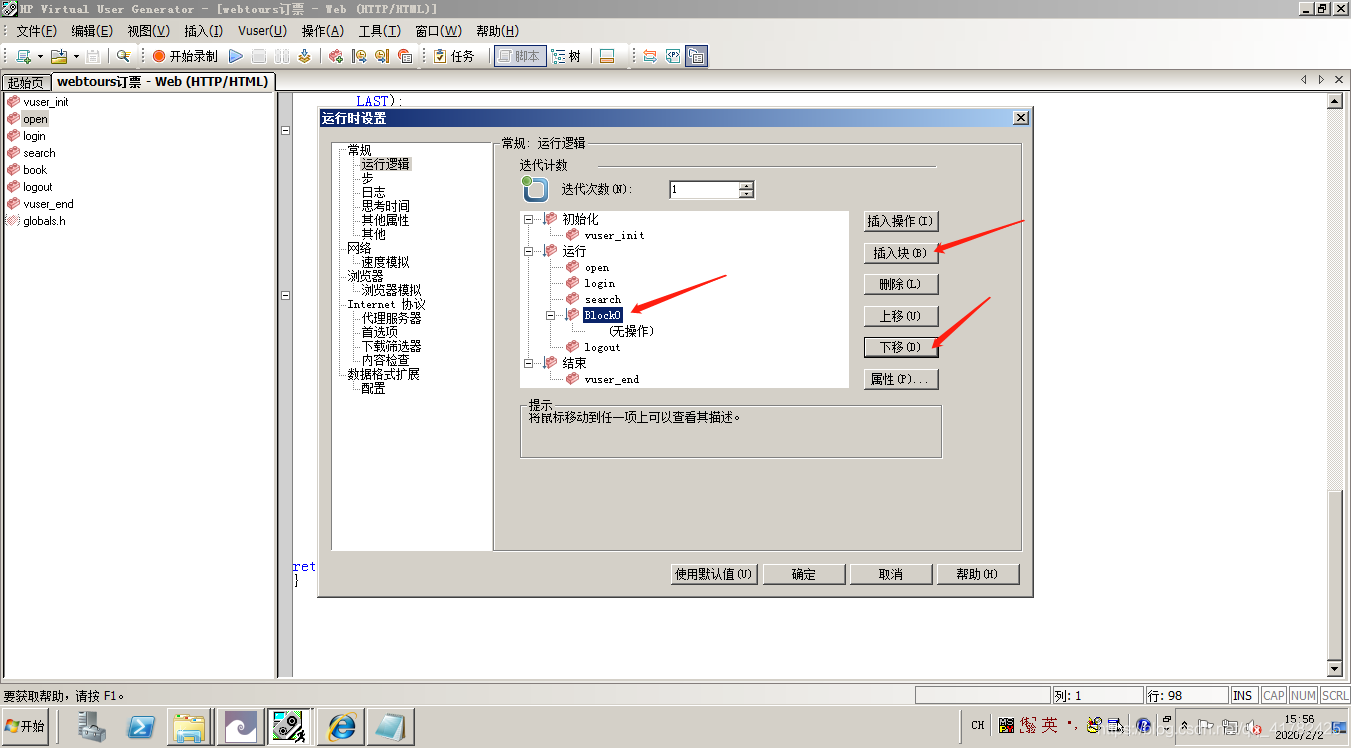Click the 插入块(B) button
Viewport: 1351px width, 748px height.
pos(901,253)
